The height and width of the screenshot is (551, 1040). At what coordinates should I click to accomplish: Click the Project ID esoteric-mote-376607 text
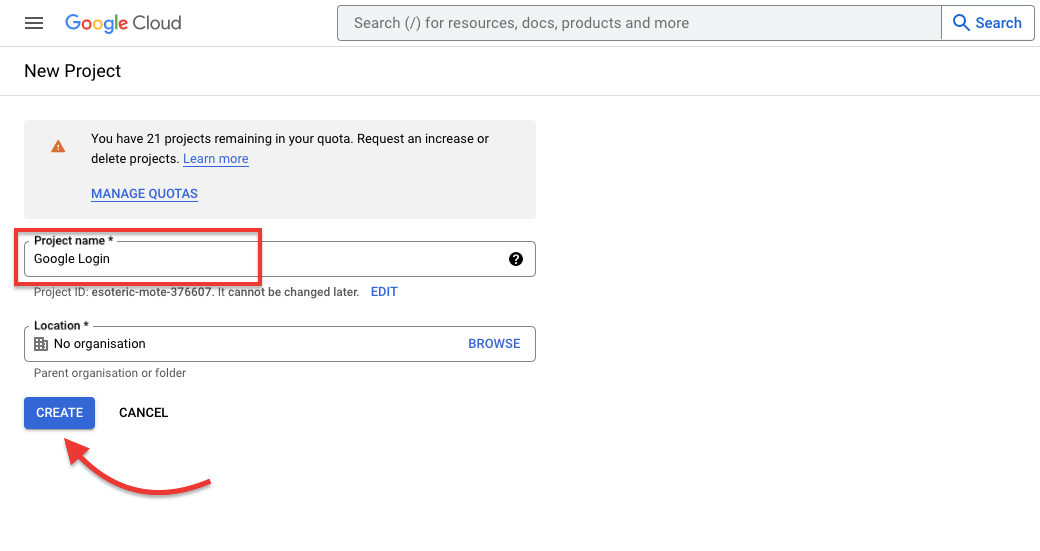point(148,292)
